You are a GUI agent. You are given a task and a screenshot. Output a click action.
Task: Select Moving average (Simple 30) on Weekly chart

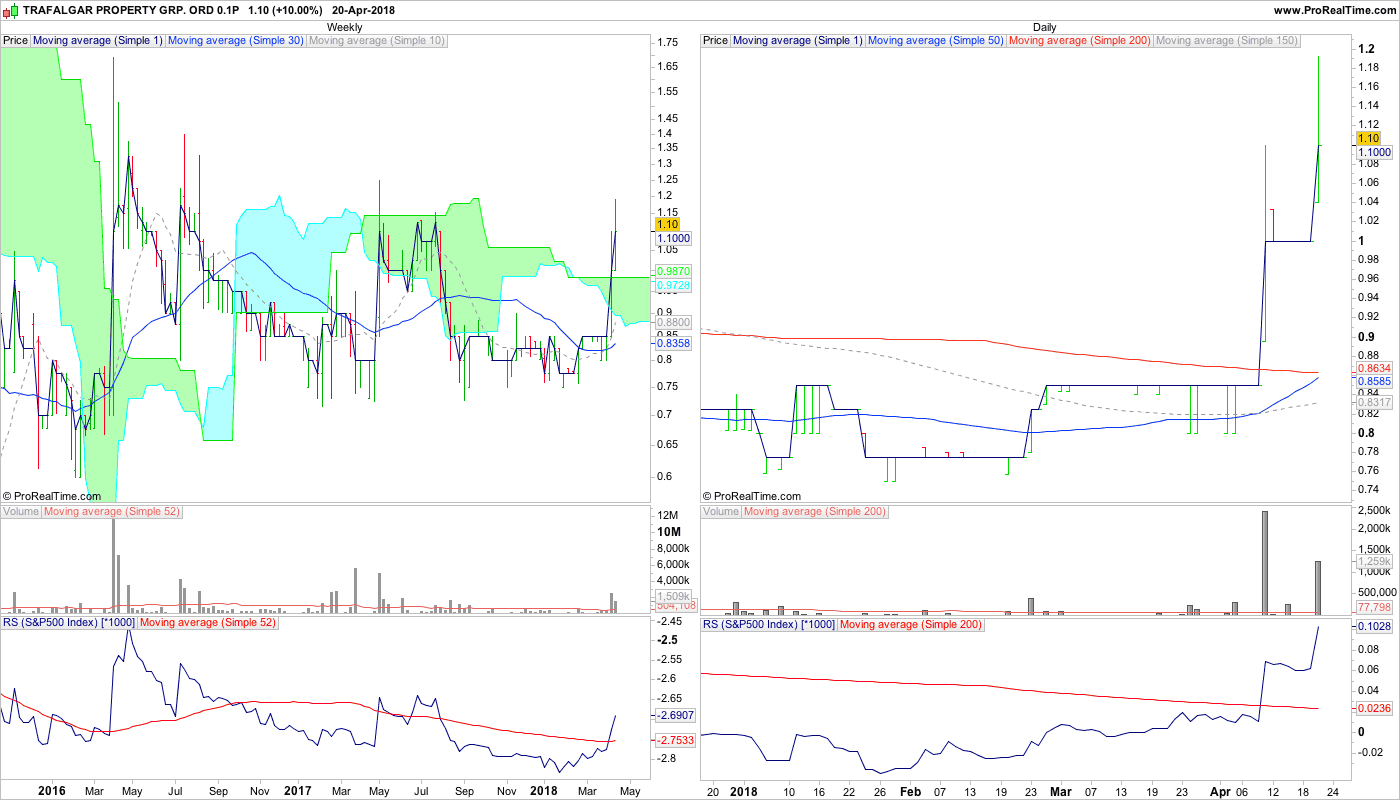click(x=236, y=41)
